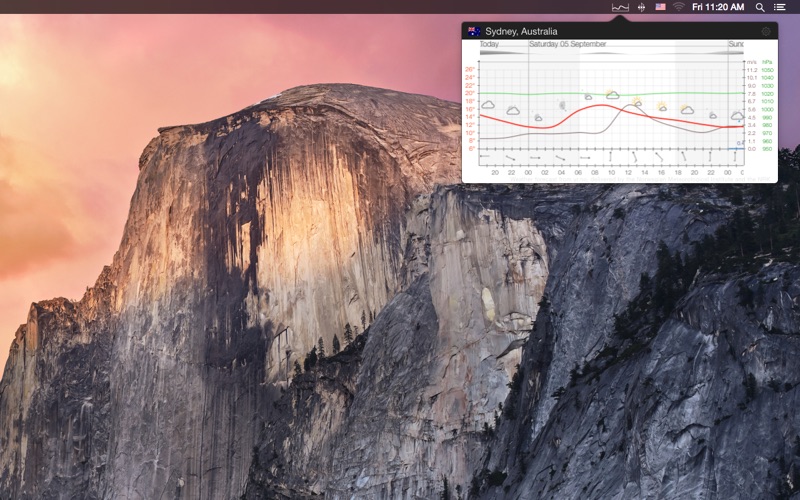Click the hPa pressure axis label

(767, 62)
